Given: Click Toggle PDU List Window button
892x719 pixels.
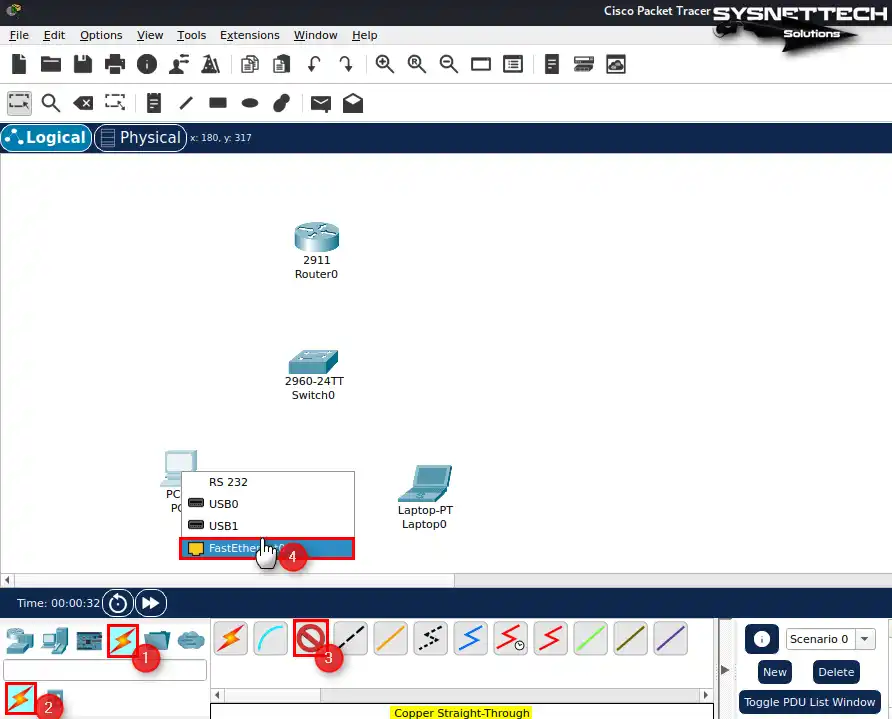Looking at the screenshot, I should point(810,703).
